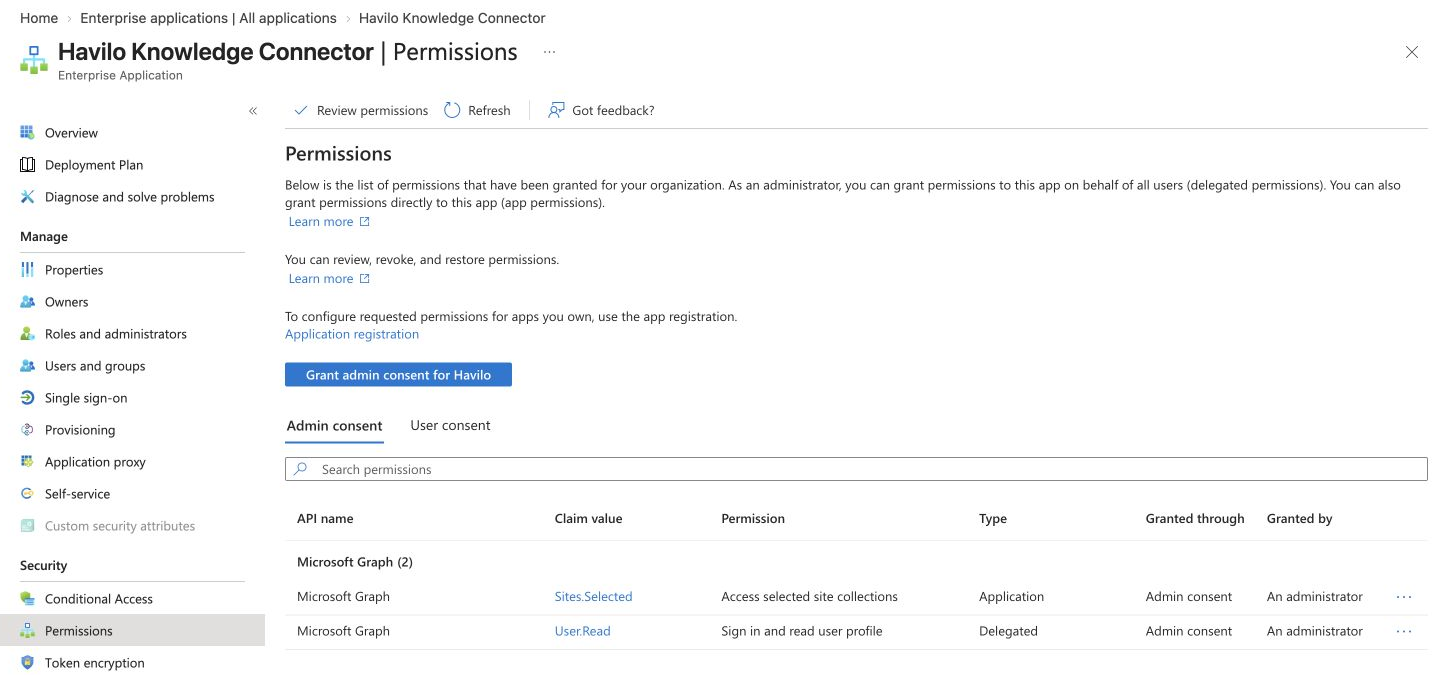Click the 'Delegated' type cell

pyautogui.click(x=1008, y=631)
